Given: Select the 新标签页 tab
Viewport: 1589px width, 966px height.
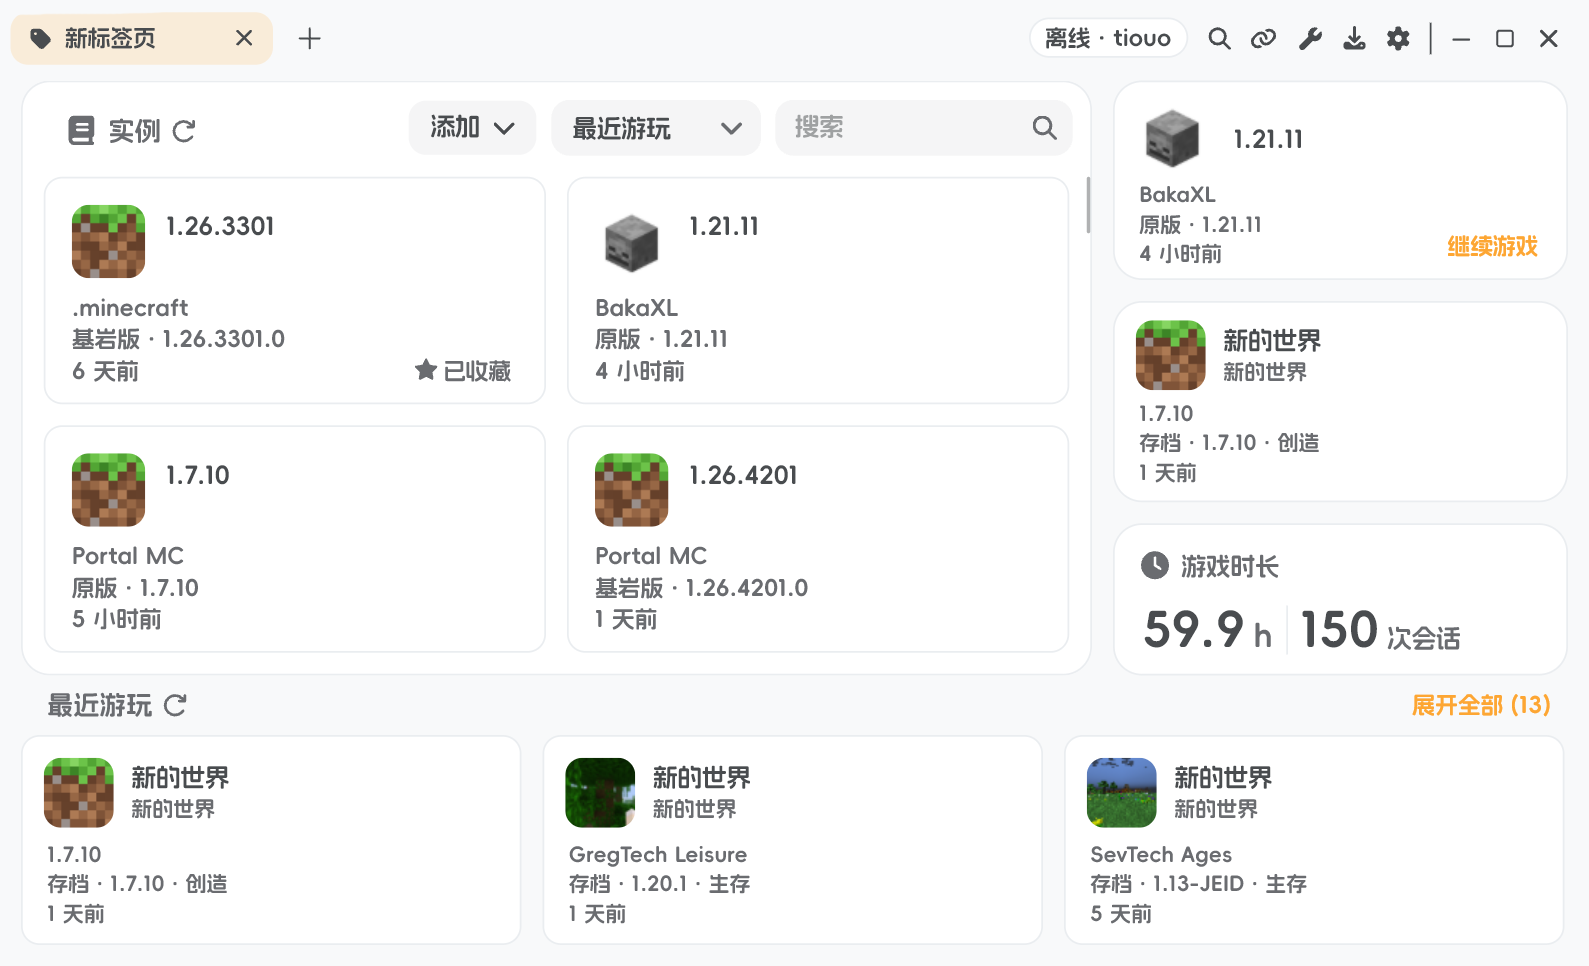Looking at the screenshot, I should (142, 39).
